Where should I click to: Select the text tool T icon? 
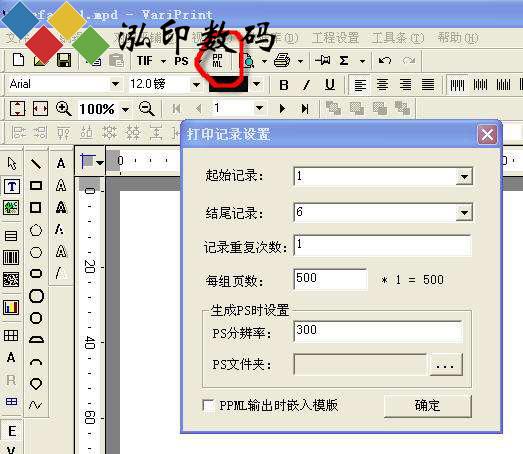[12, 186]
